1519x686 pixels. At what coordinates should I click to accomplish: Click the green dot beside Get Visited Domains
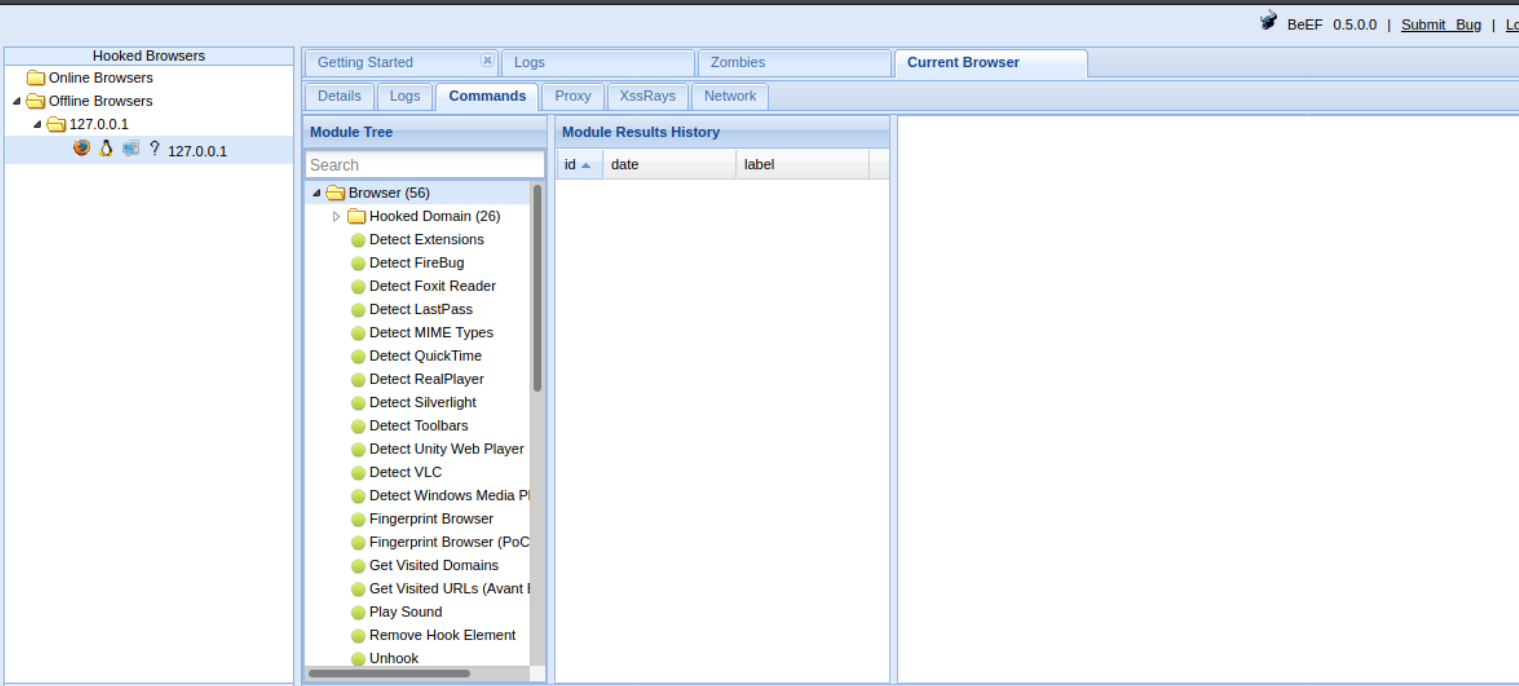tap(358, 566)
